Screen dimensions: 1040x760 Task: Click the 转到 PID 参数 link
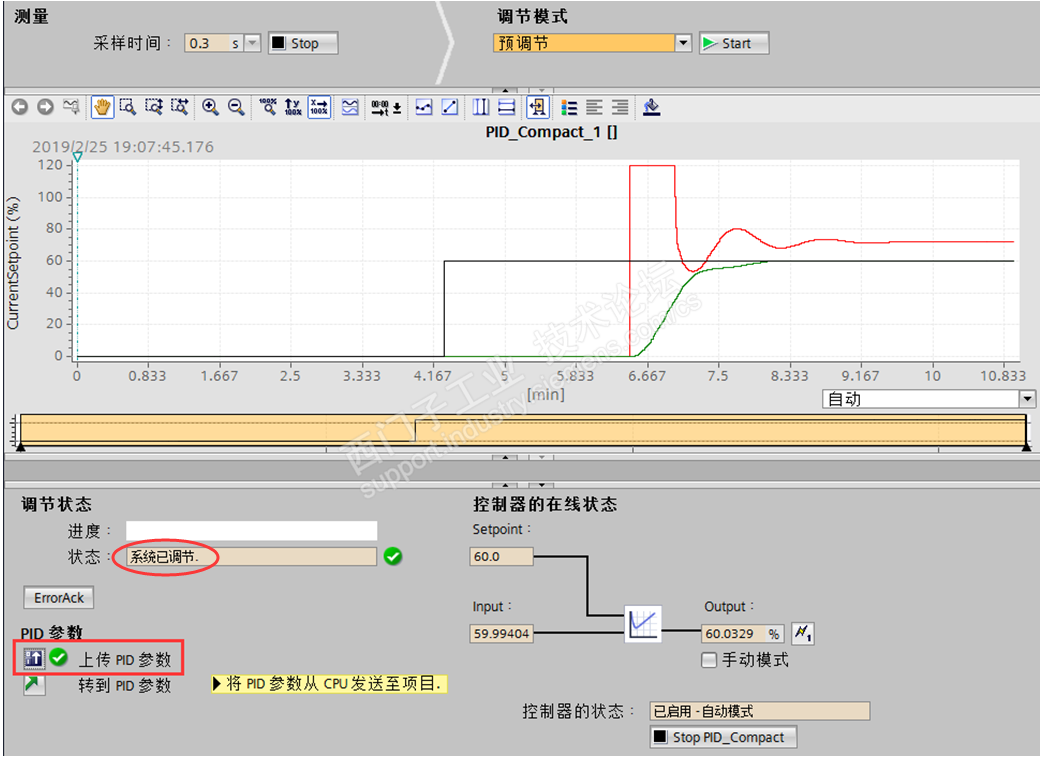click(125, 685)
